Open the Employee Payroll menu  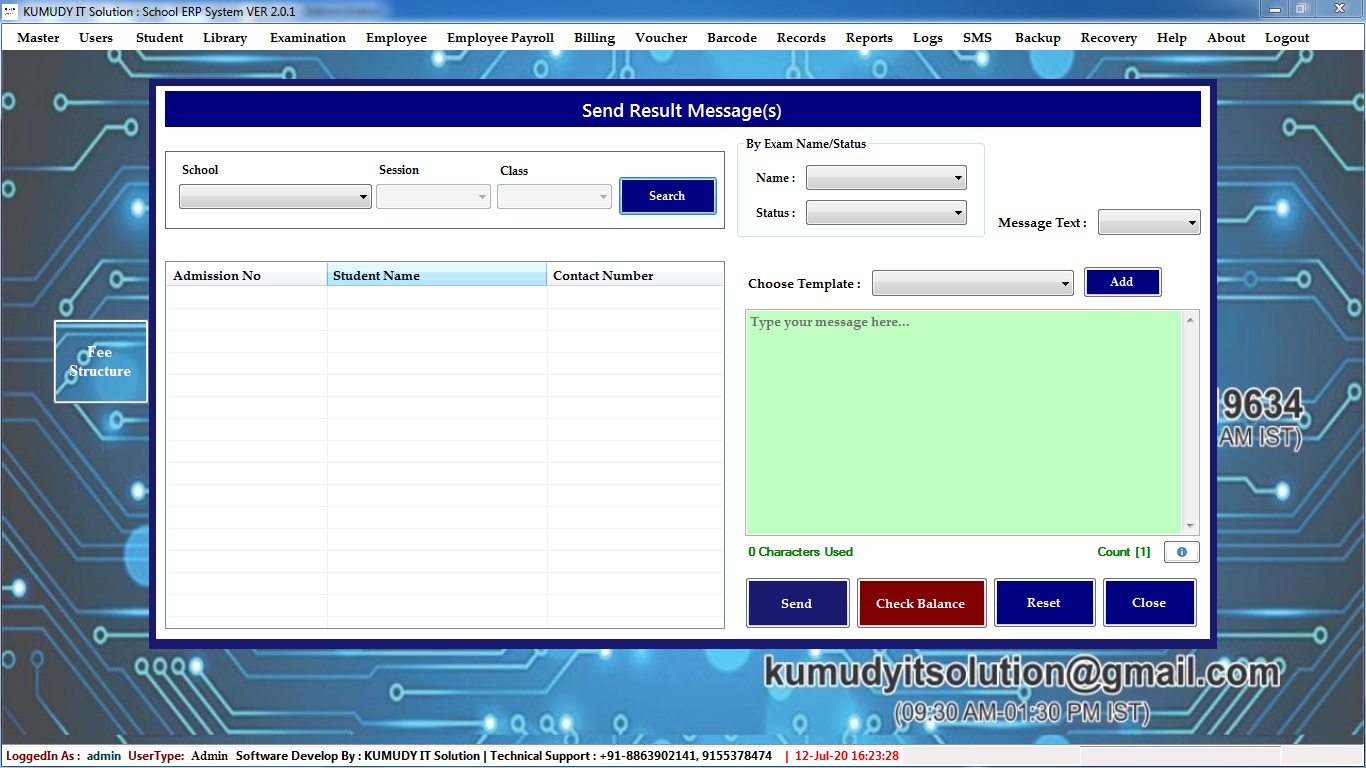tap(500, 38)
